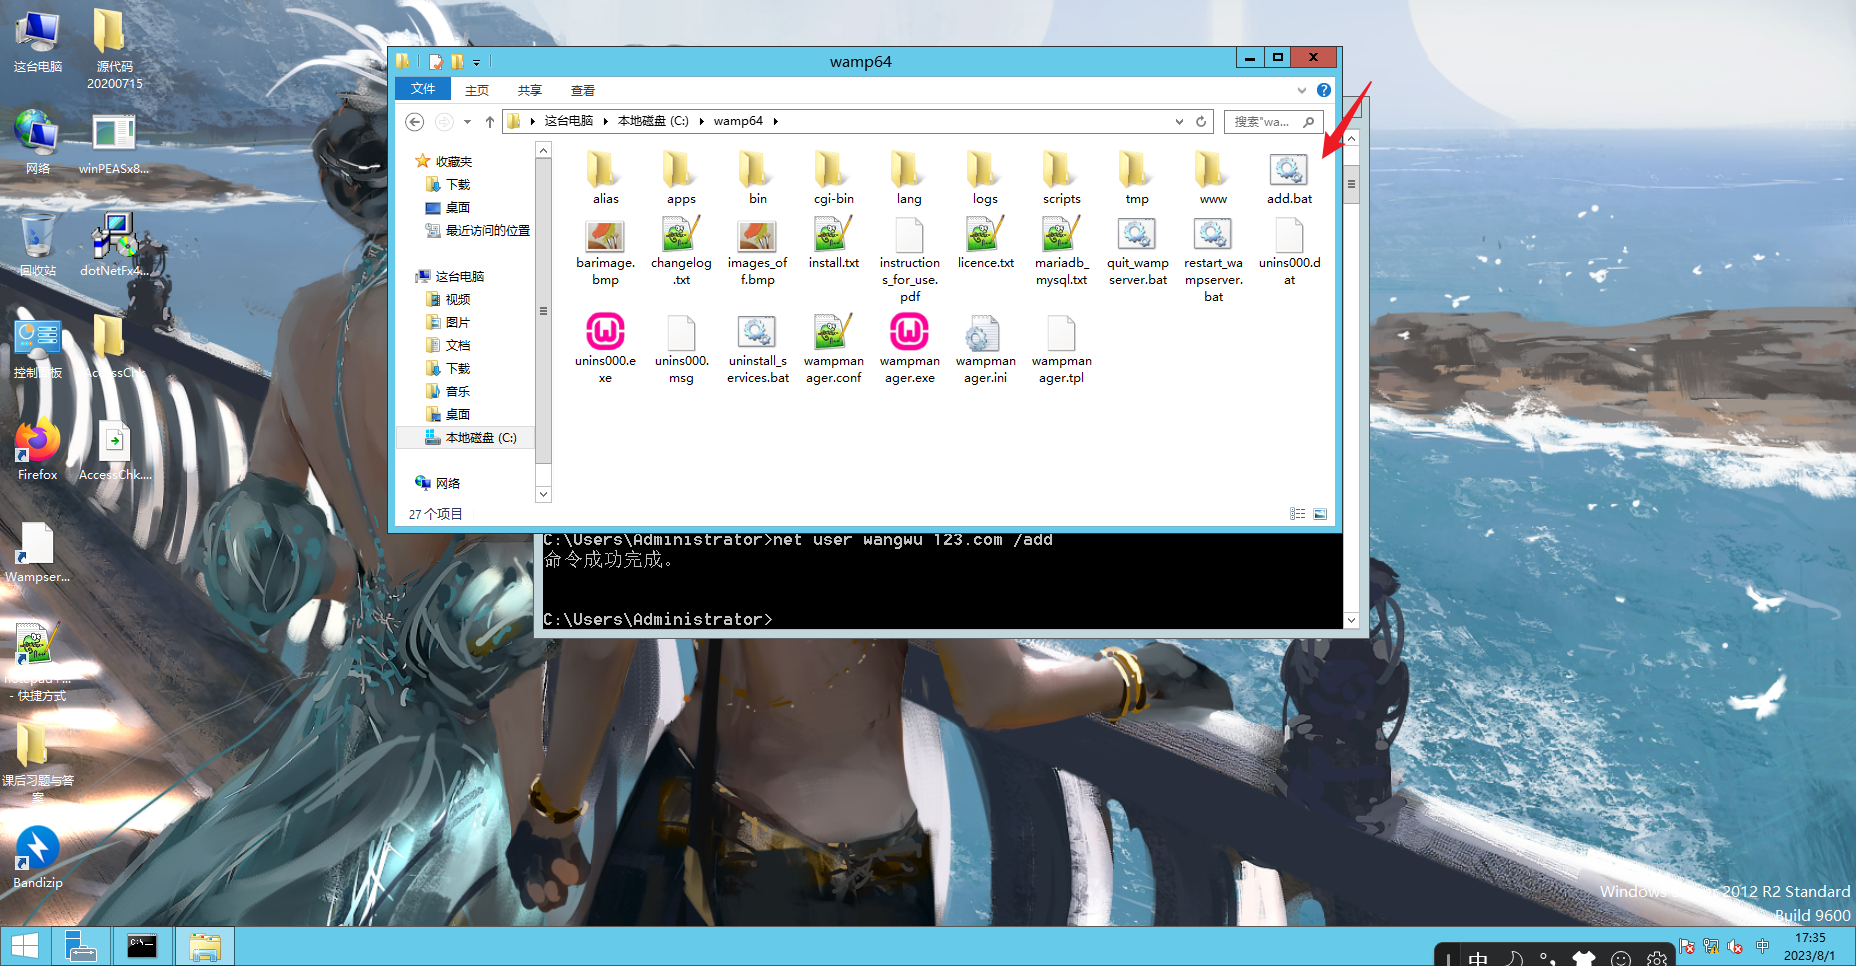Open the 共享 ribbon tab
The image size is (1856, 966).
click(529, 89)
